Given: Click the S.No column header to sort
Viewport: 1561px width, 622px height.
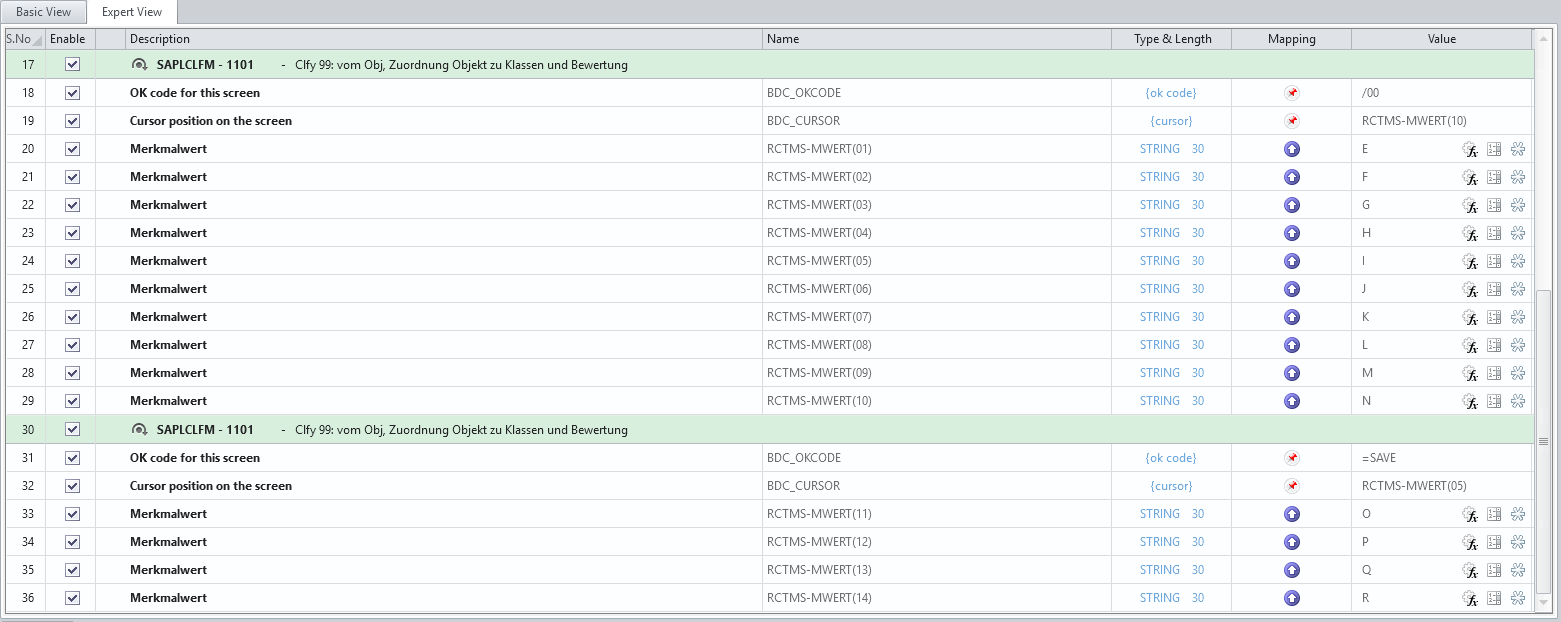Looking at the screenshot, I should (18, 39).
